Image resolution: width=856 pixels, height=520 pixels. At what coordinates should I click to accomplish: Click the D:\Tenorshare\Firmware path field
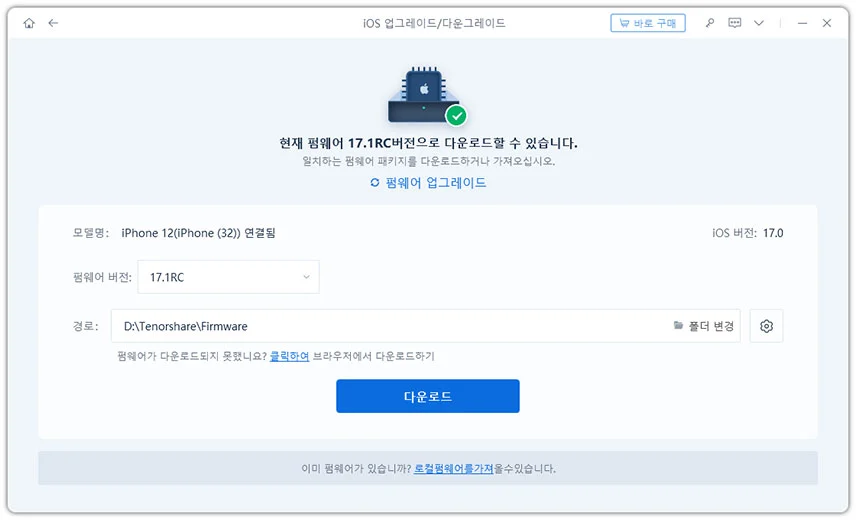coord(426,326)
